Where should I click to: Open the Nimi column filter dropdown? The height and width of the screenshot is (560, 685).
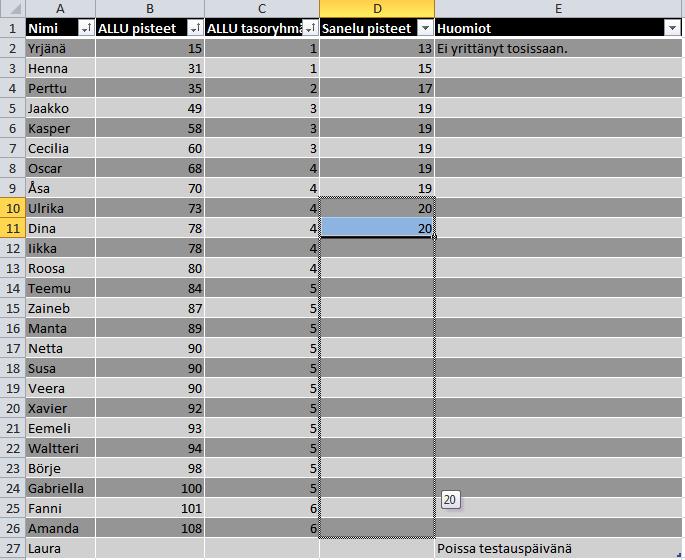pyautogui.click(x=86, y=28)
